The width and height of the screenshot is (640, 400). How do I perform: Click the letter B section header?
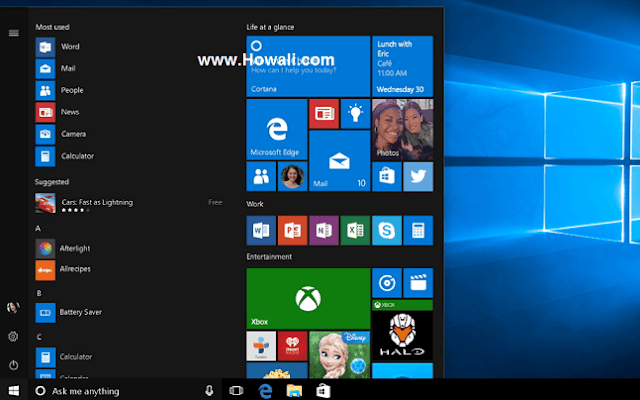tap(39, 293)
